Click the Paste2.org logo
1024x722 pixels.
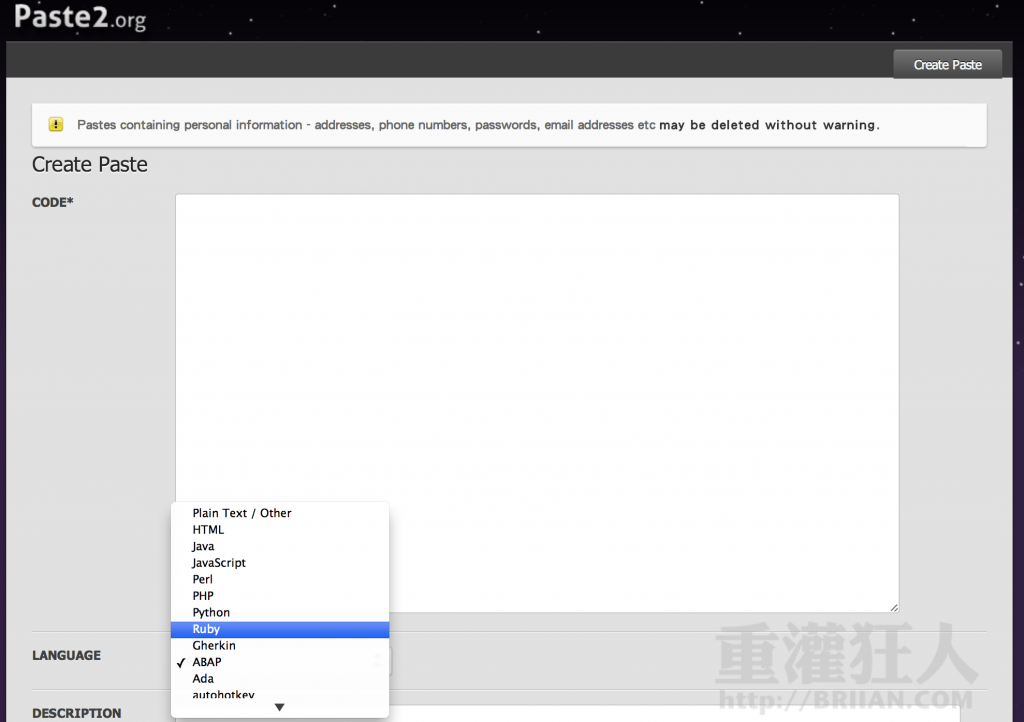(x=80, y=17)
